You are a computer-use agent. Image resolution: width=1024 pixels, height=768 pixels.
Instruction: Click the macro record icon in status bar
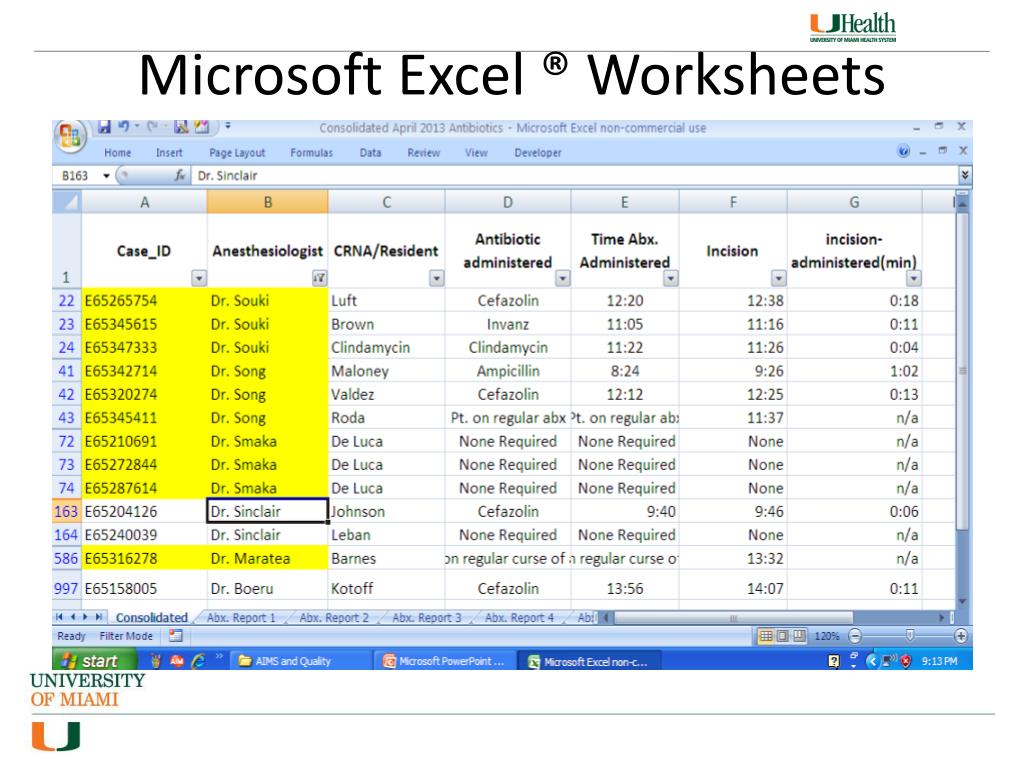pyautogui.click(x=176, y=635)
